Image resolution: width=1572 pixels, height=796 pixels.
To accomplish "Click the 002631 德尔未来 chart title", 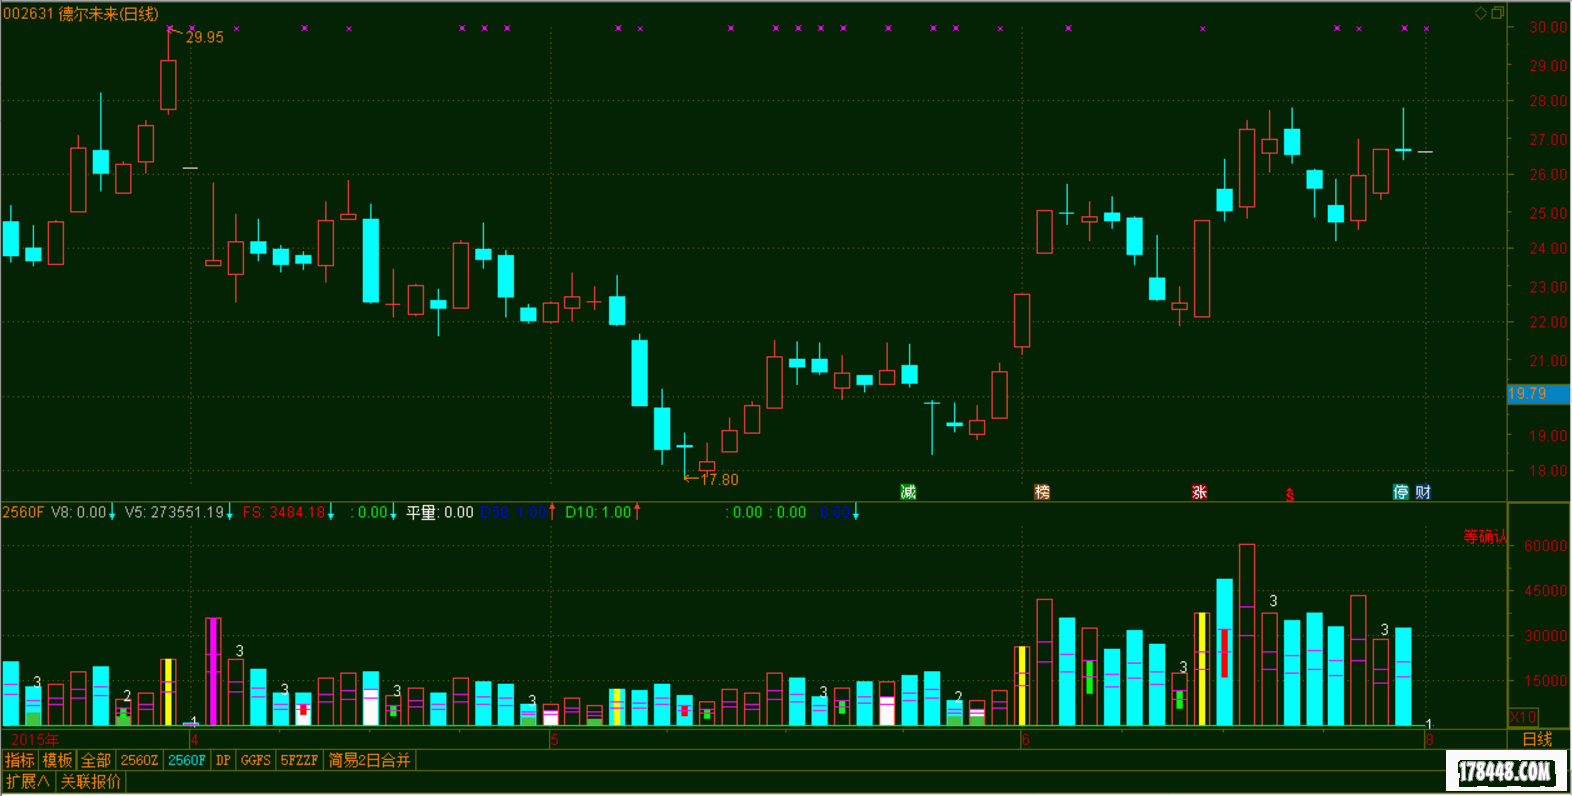I will click(80, 14).
